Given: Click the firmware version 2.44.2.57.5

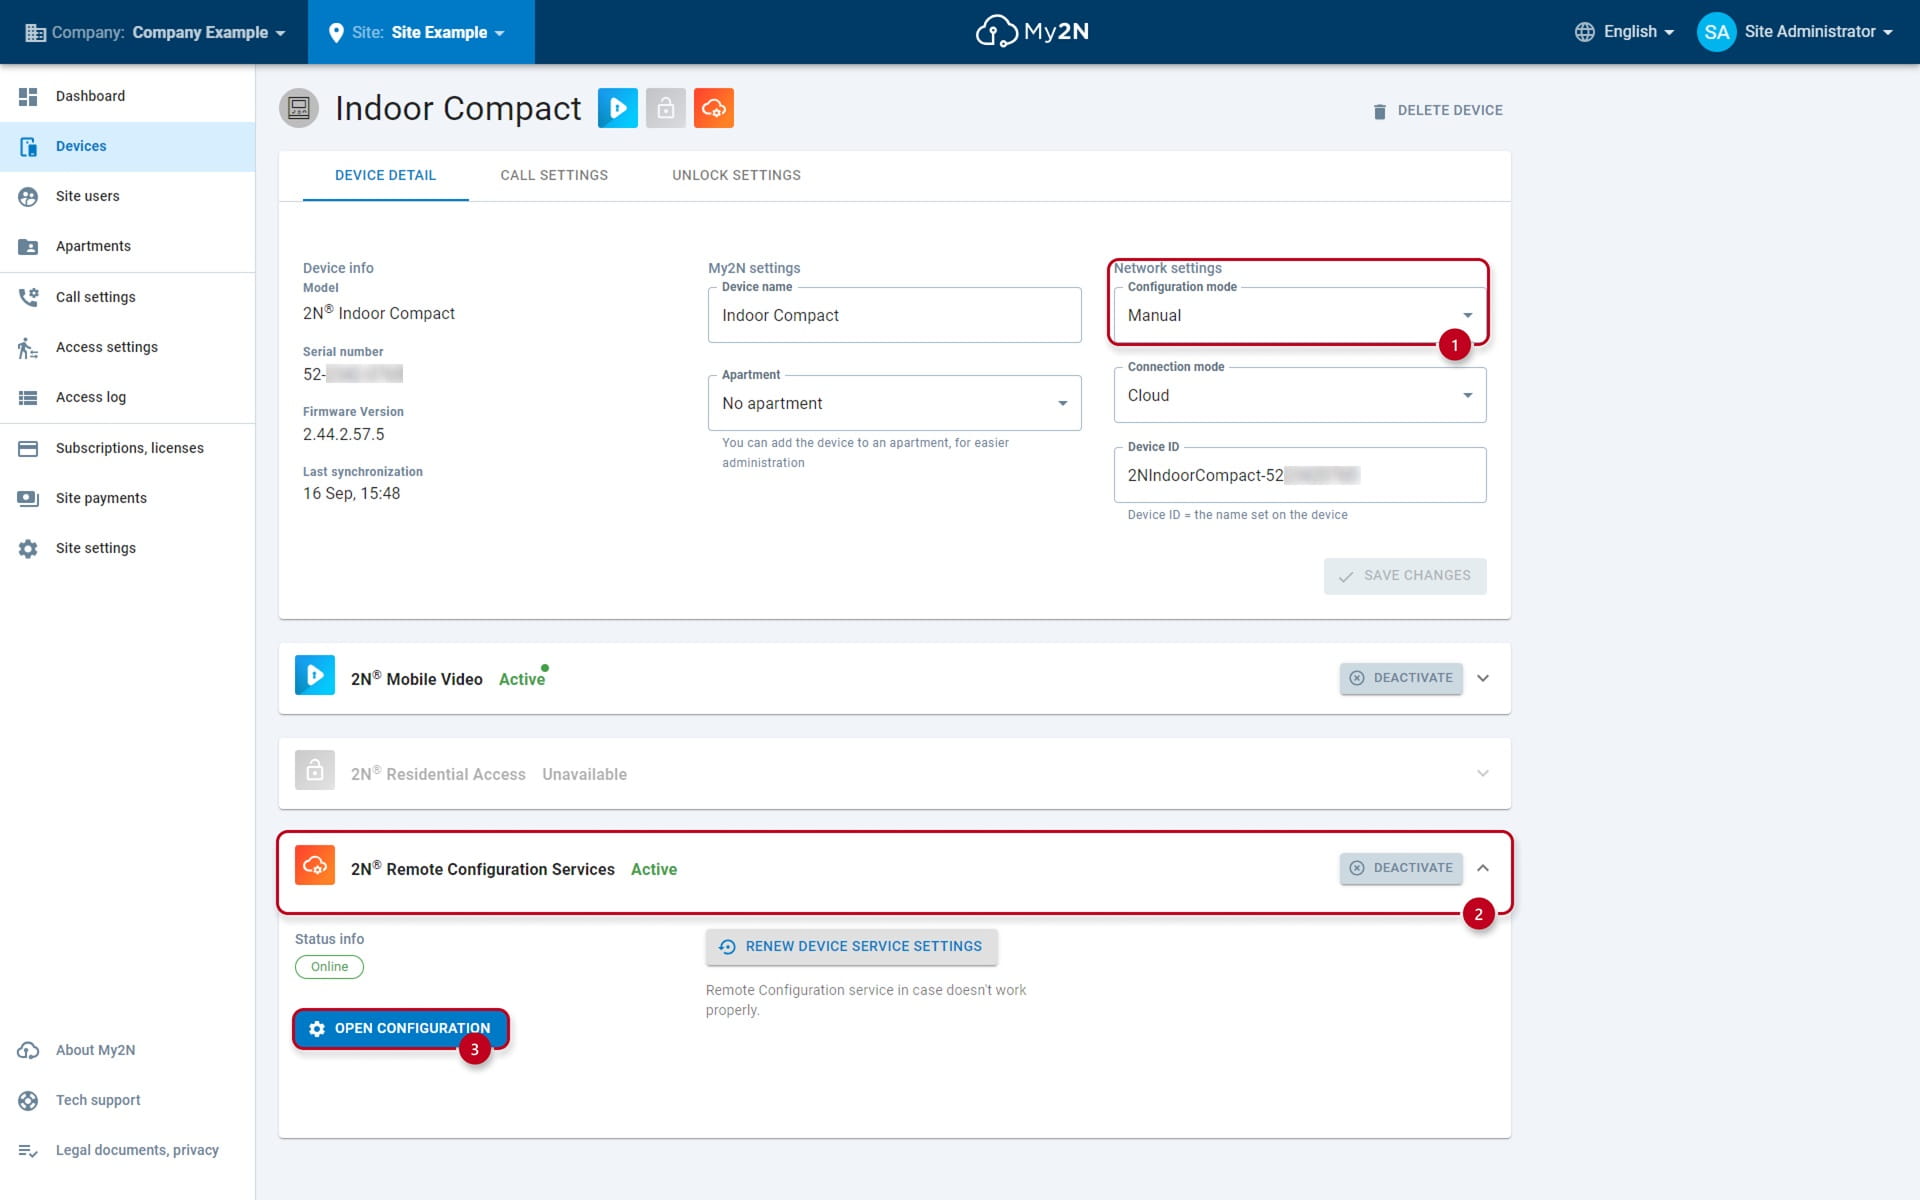Looking at the screenshot, I should coord(344,435).
